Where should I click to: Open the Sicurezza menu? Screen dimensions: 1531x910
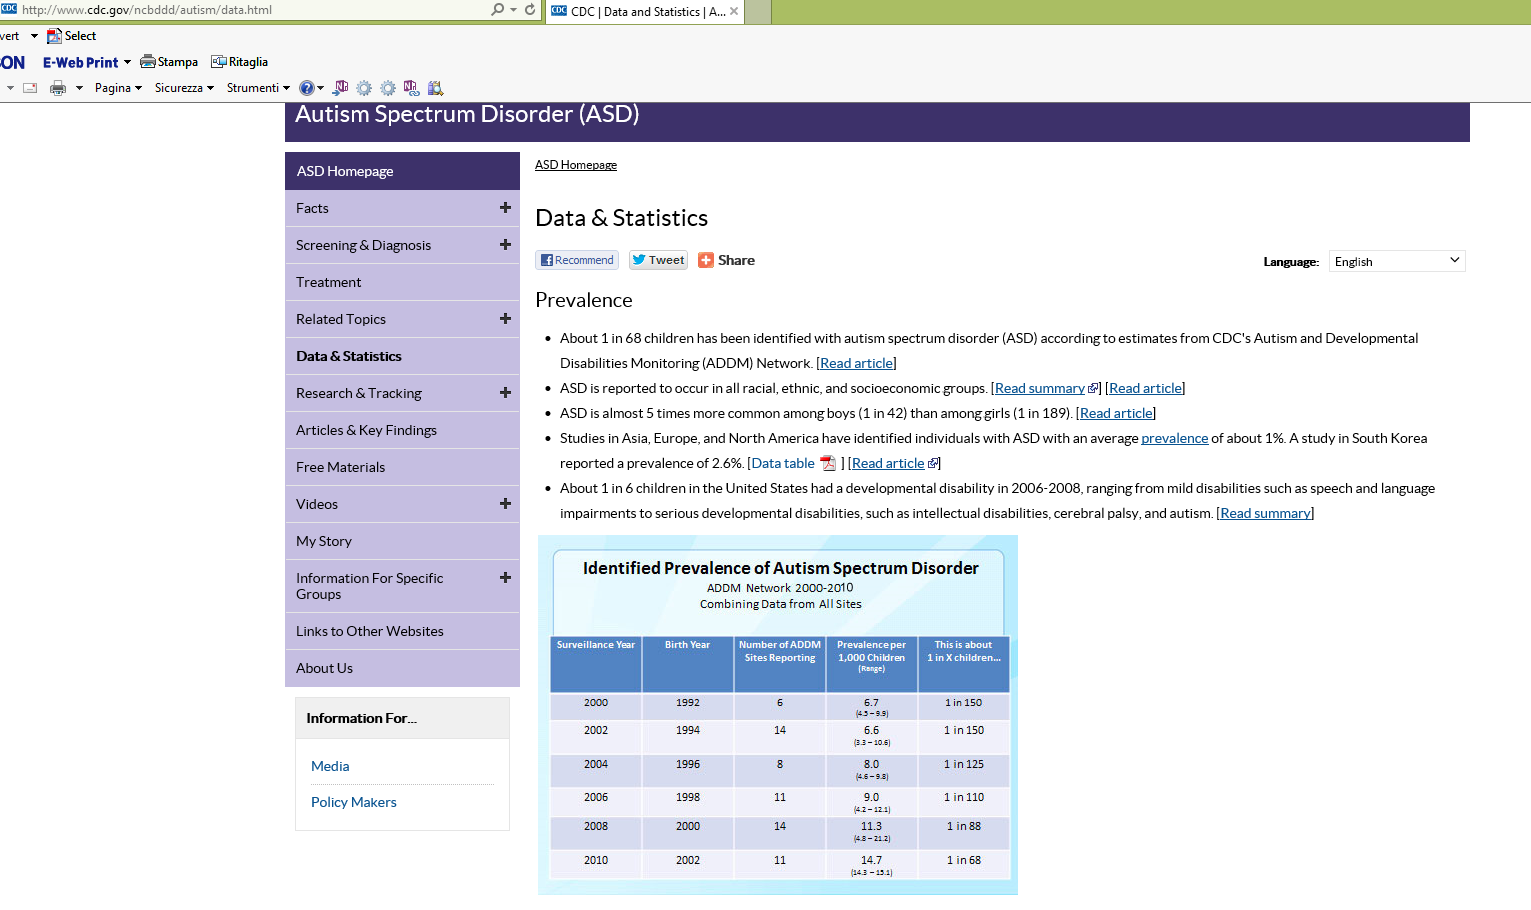tap(184, 88)
